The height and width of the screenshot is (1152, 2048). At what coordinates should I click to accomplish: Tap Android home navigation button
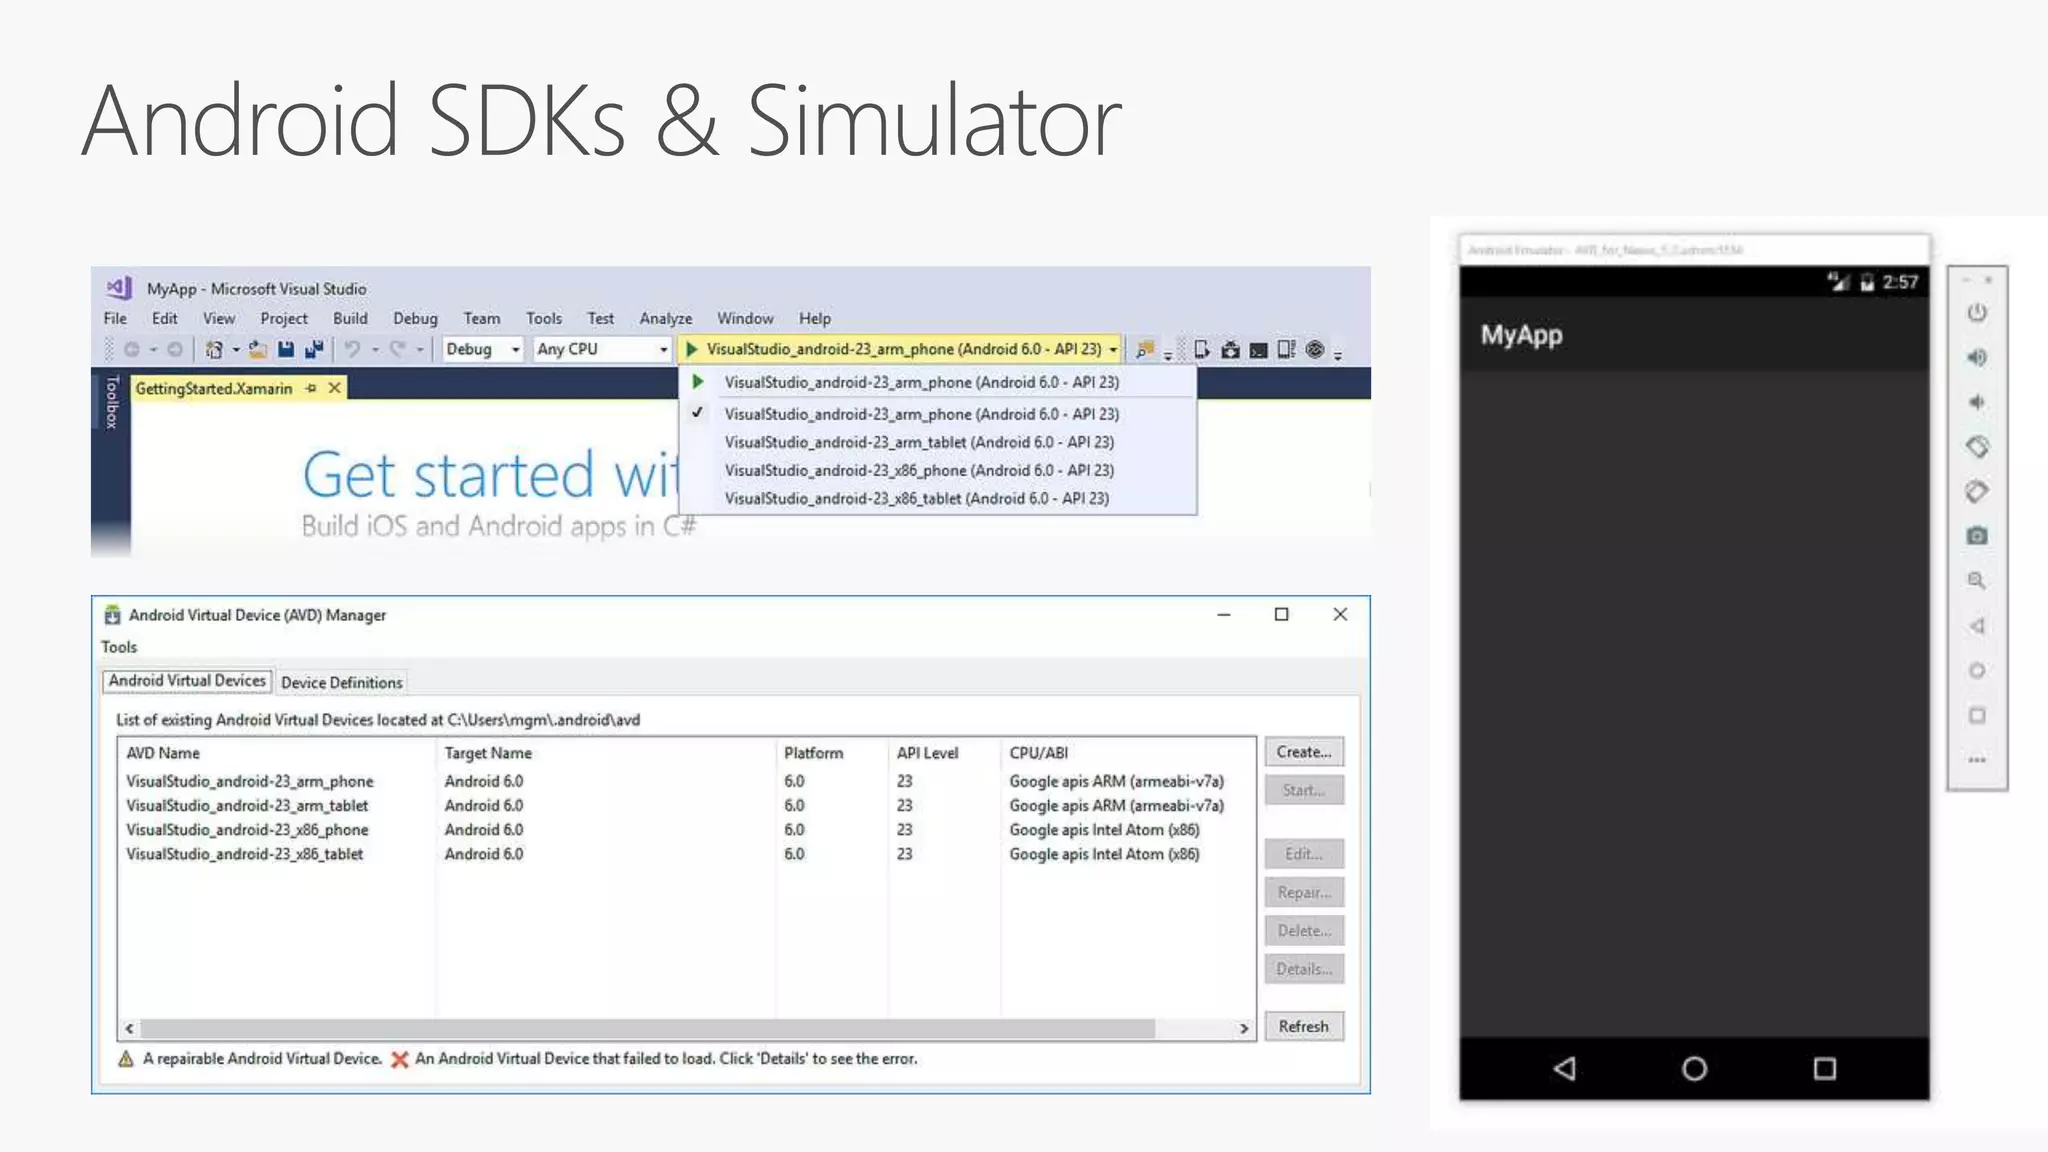point(1694,1069)
